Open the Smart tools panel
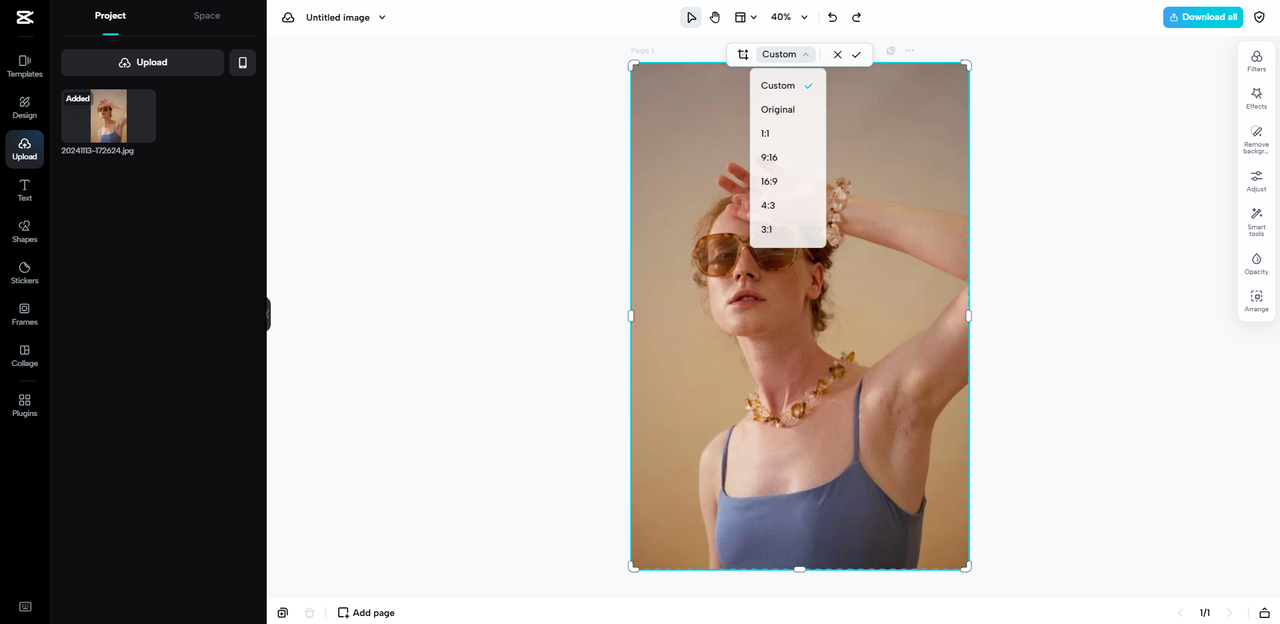Image resolution: width=1280 pixels, height=624 pixels. tap(1256, 221)
